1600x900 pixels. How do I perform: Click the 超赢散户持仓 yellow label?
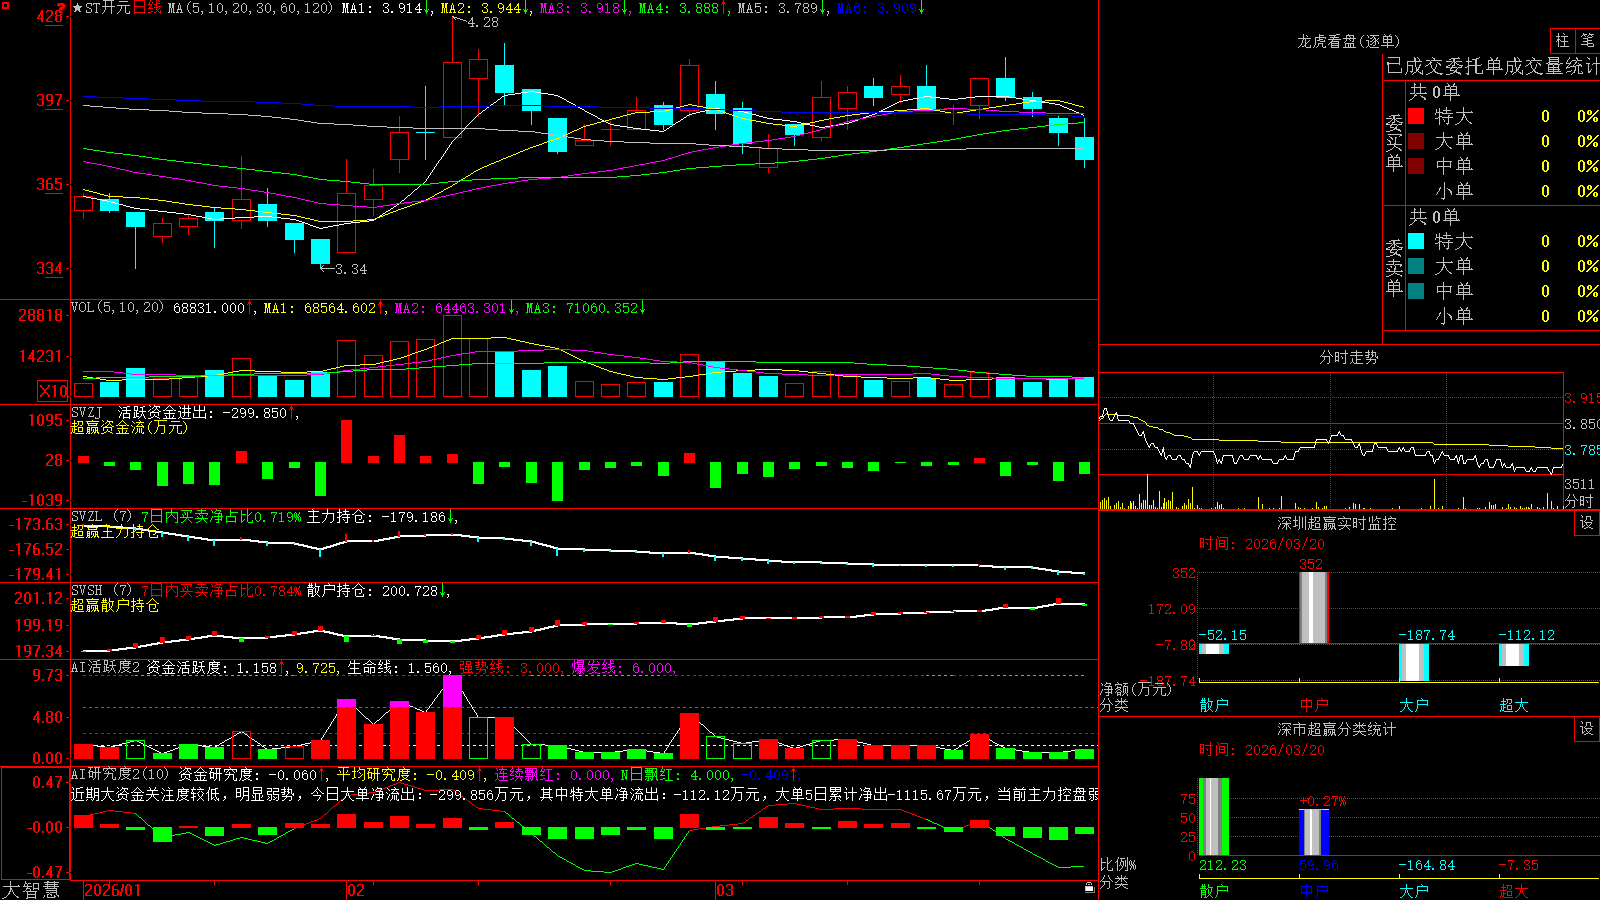click(115, 605)
